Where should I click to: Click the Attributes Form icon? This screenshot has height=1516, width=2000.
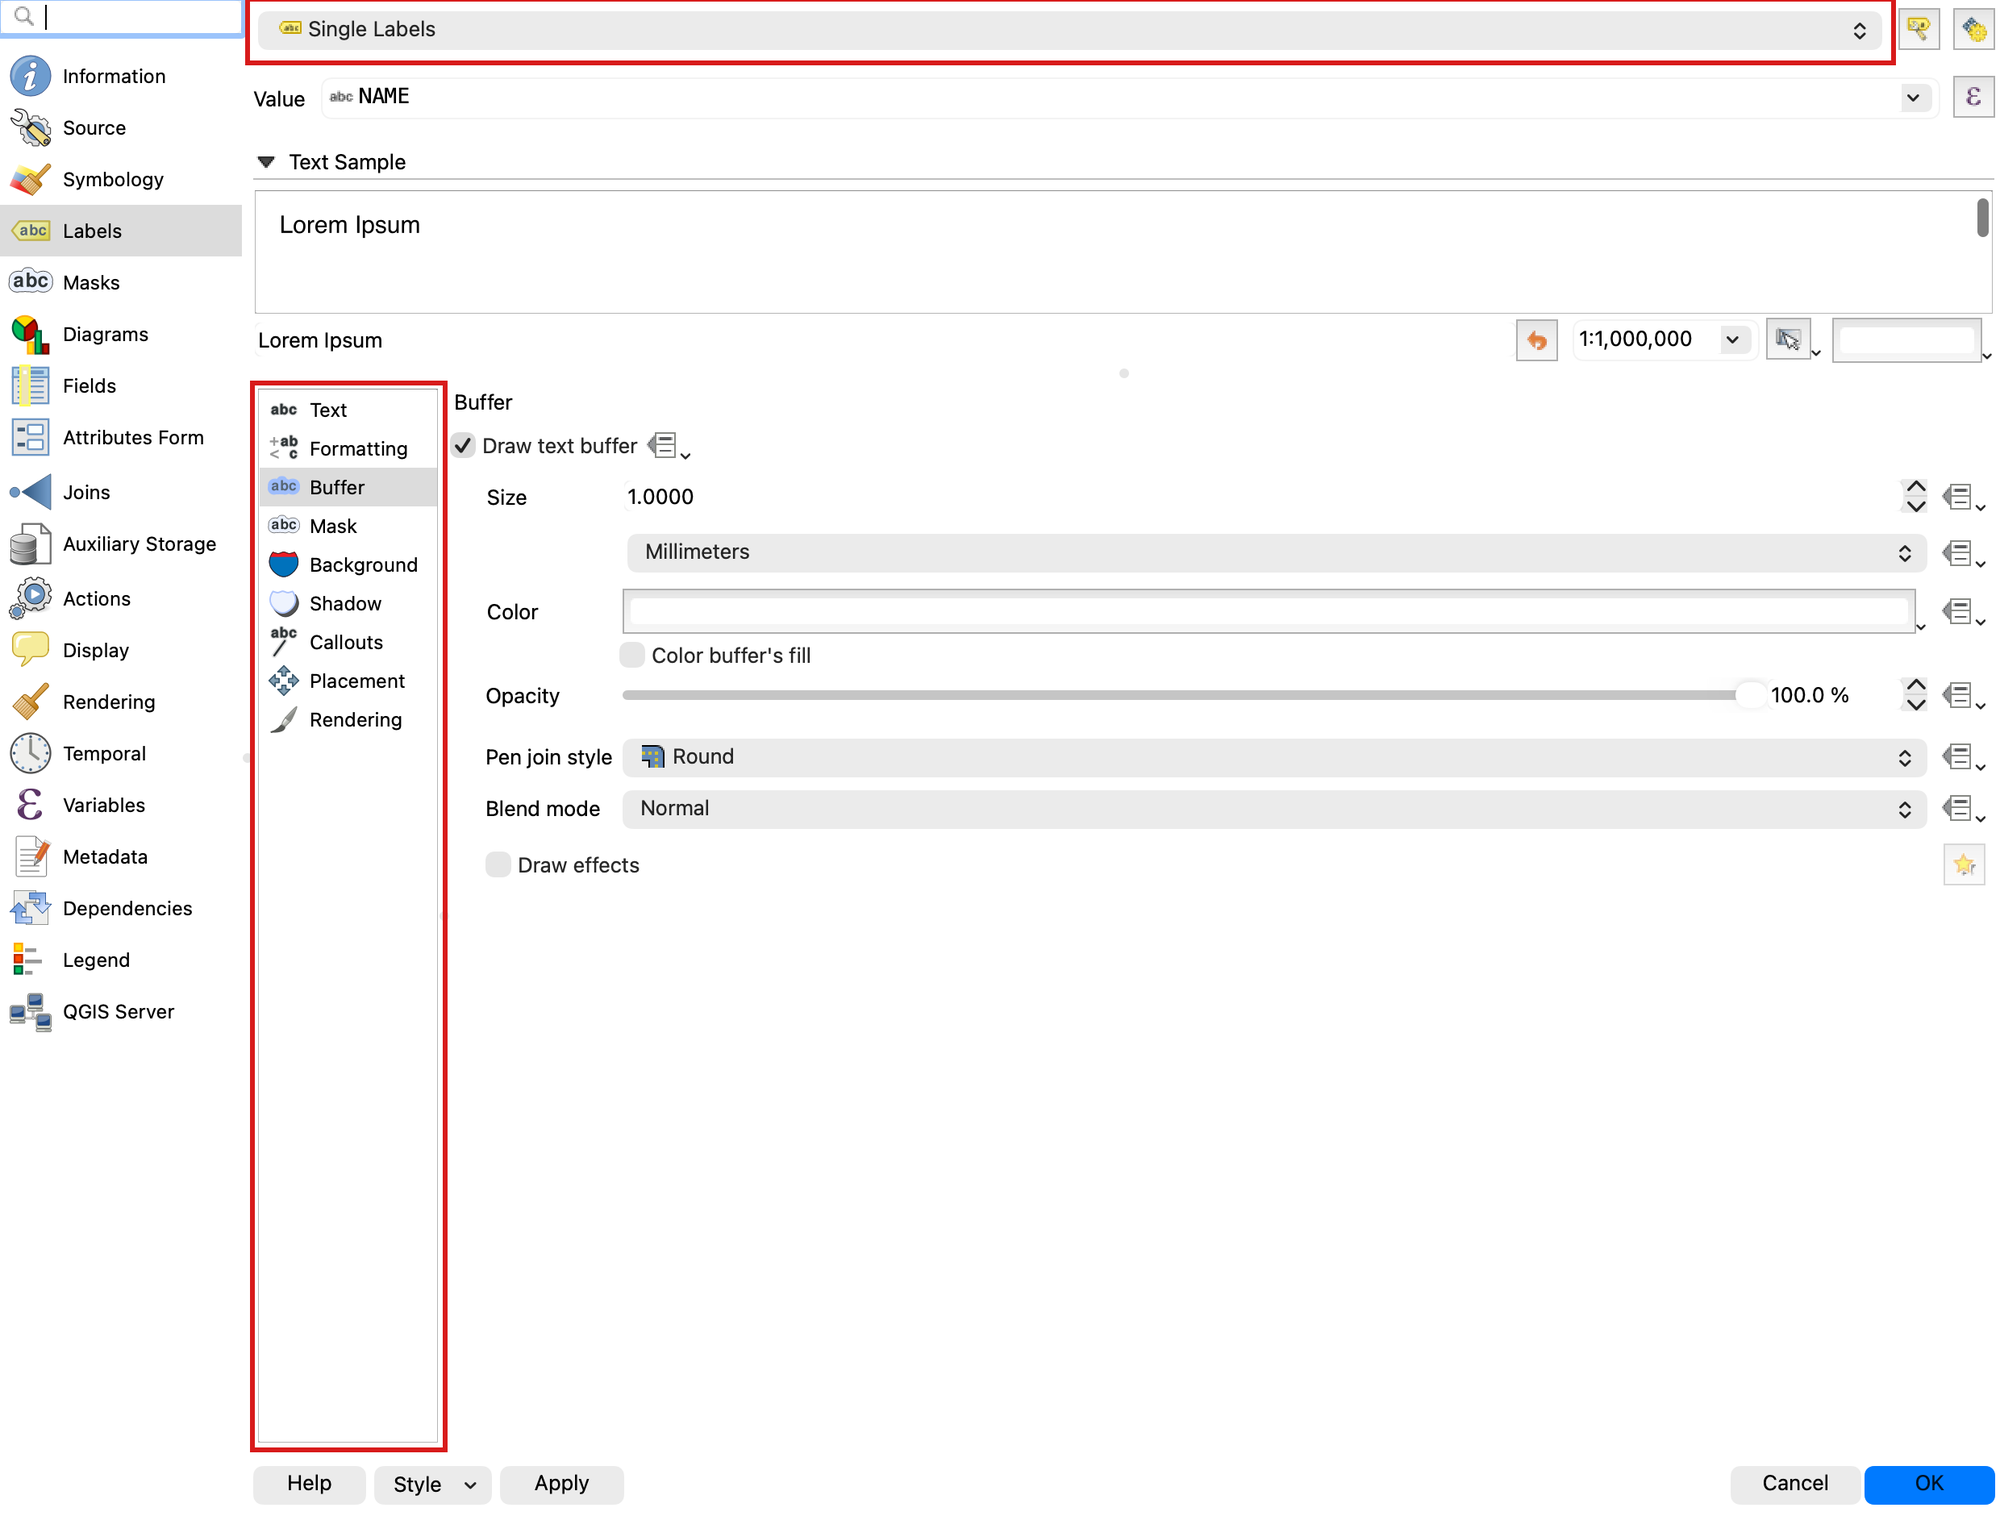[x=30, y=437]
